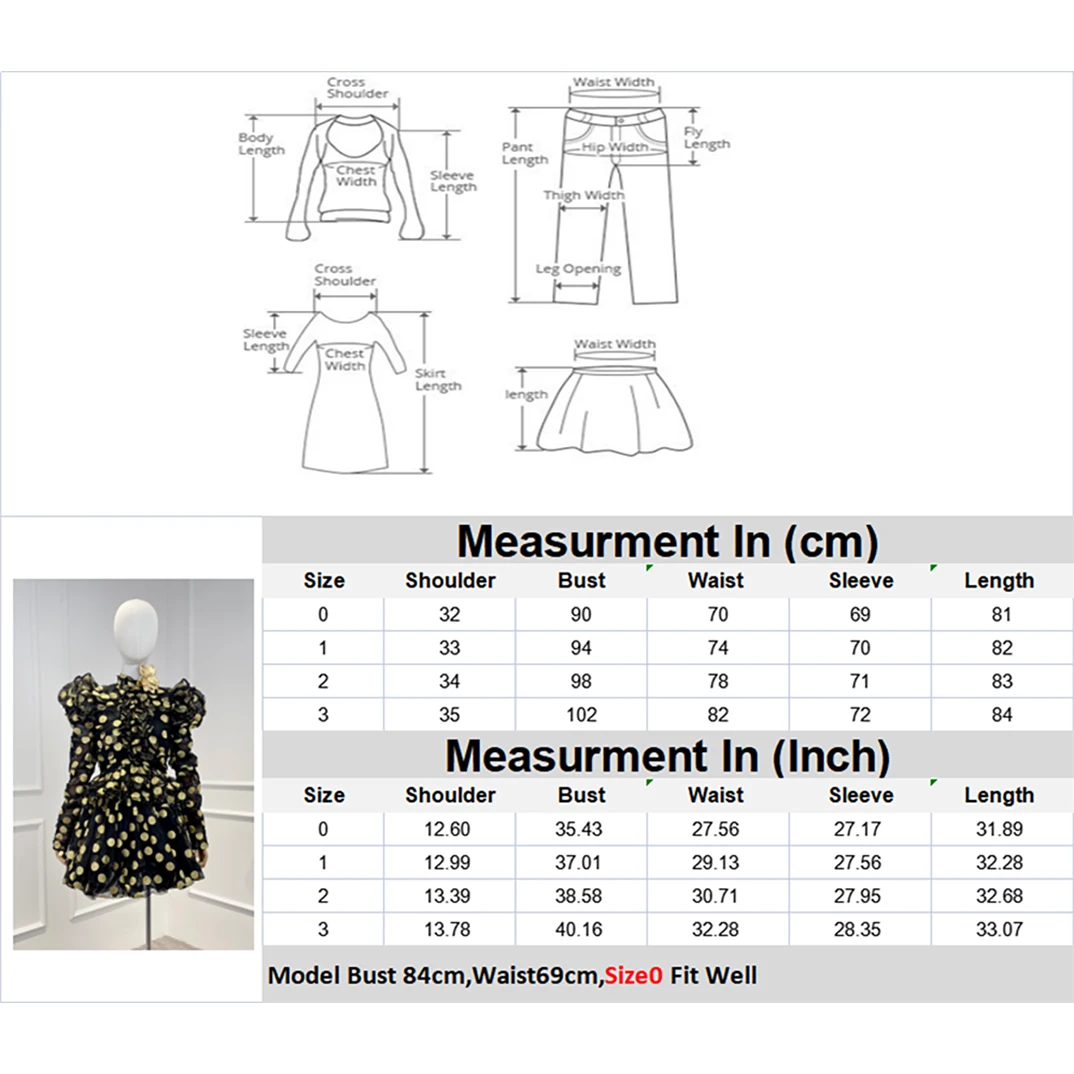Image resolution: width=1074 pixels, height=1074 pixels.
Task: Click 'Chest Width' label inside the dress diagram
Action: [x=345, y=360]
